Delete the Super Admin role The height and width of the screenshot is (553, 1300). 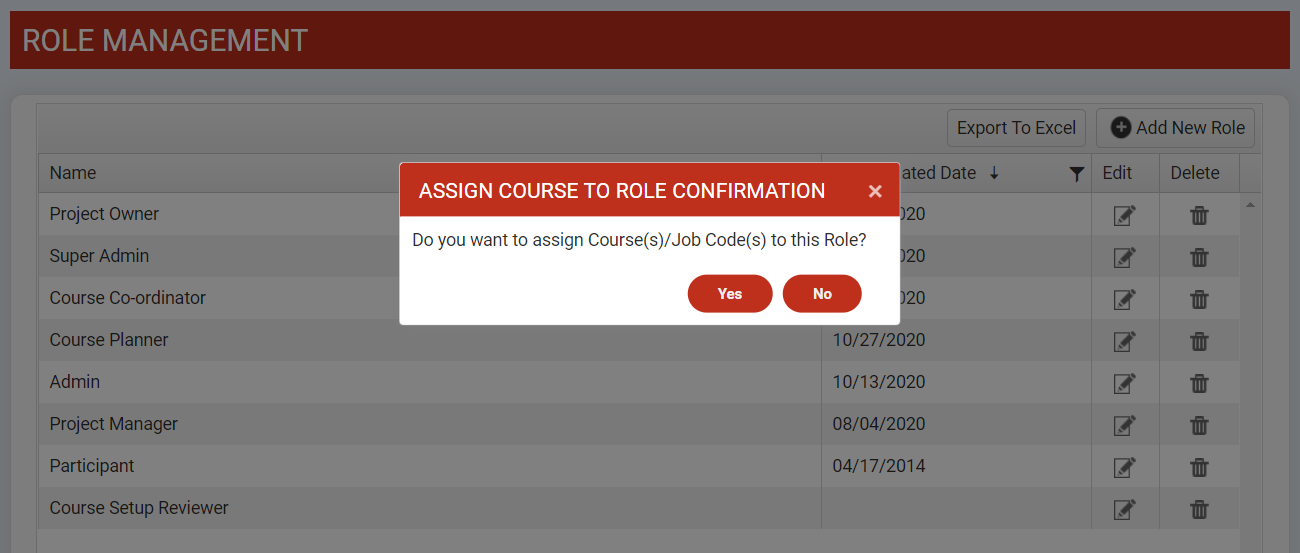pos(1199,257)
